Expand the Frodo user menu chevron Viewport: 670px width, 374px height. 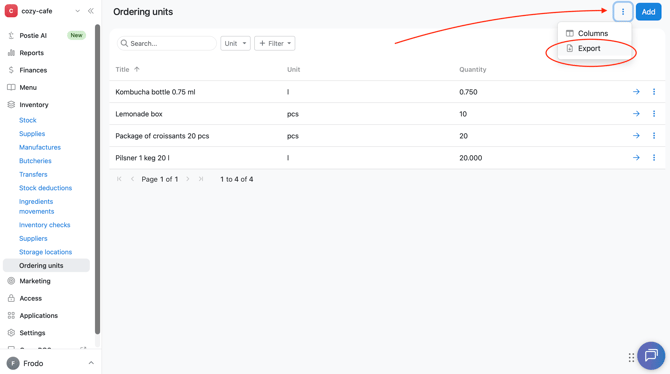point(91,363)
